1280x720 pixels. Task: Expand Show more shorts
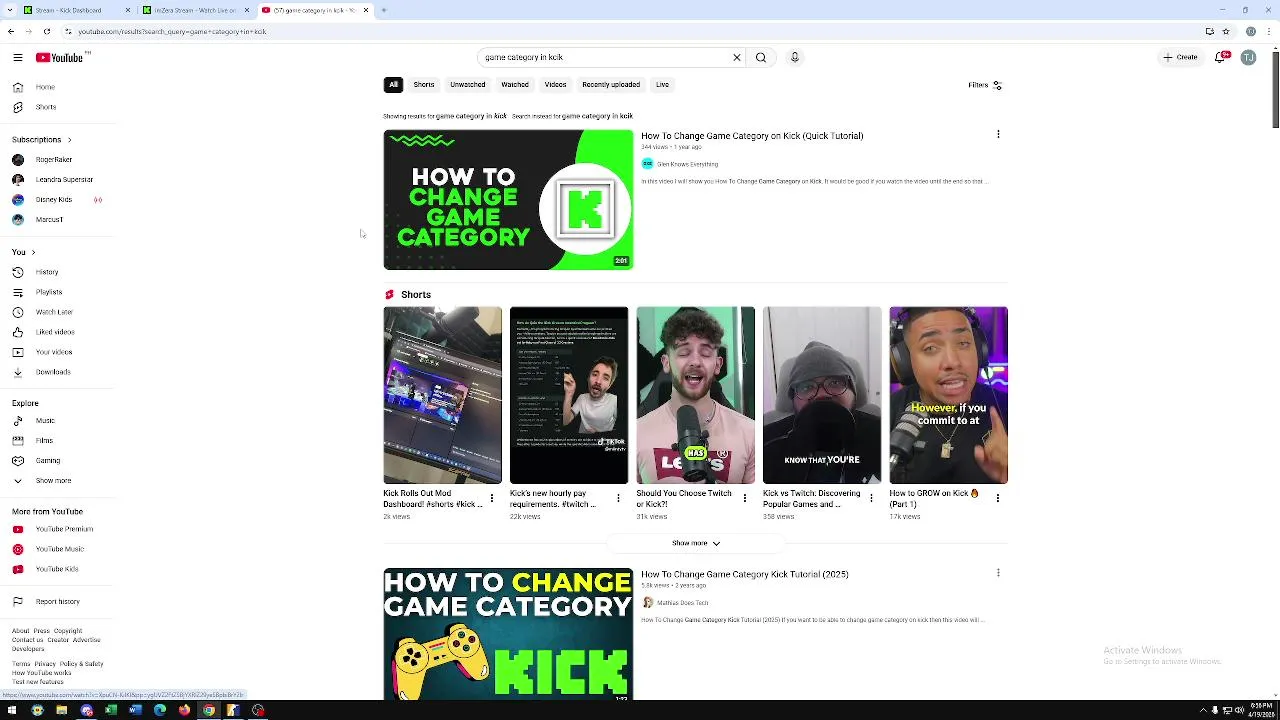tap(696, 543)
